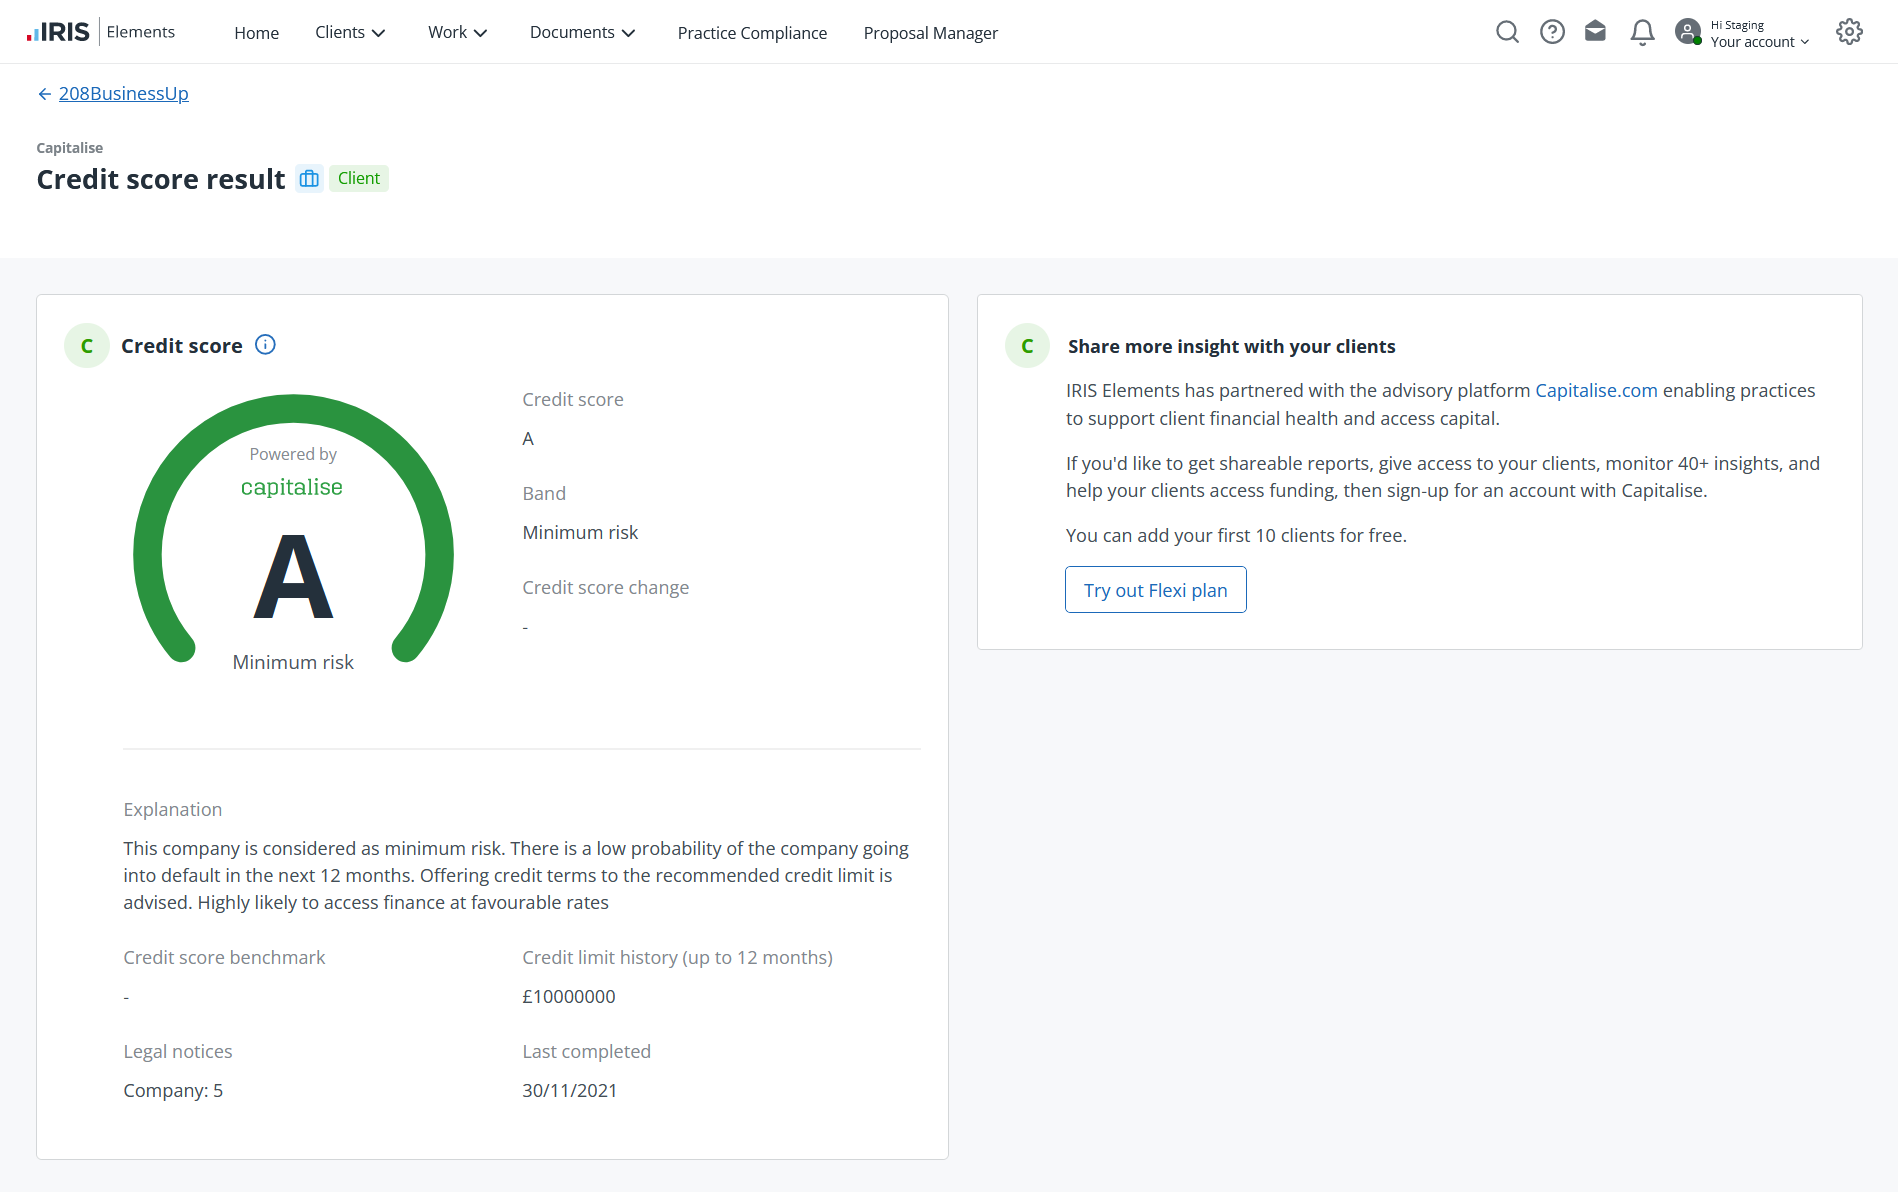Click the back arrow icon
1898x1192 pixels.
tap(44, 94)
